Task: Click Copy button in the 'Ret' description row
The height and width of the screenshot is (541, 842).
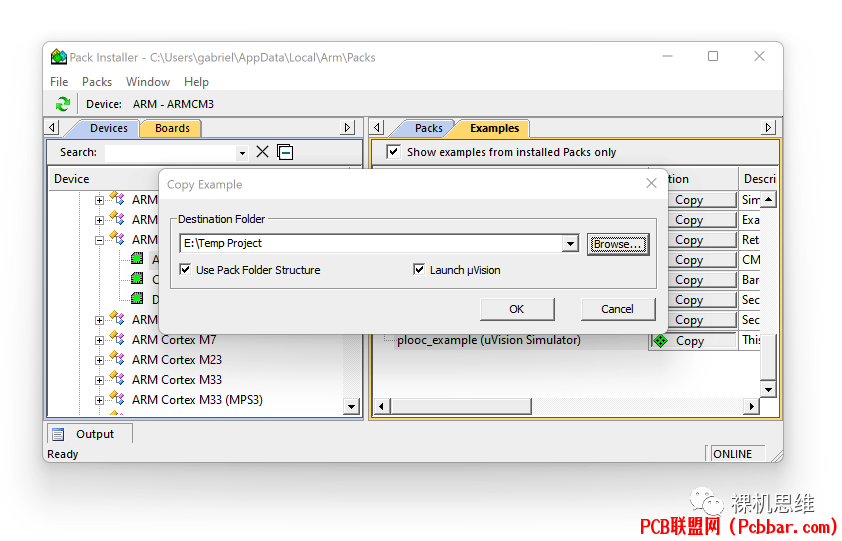Action: click(x=702, y=240)
